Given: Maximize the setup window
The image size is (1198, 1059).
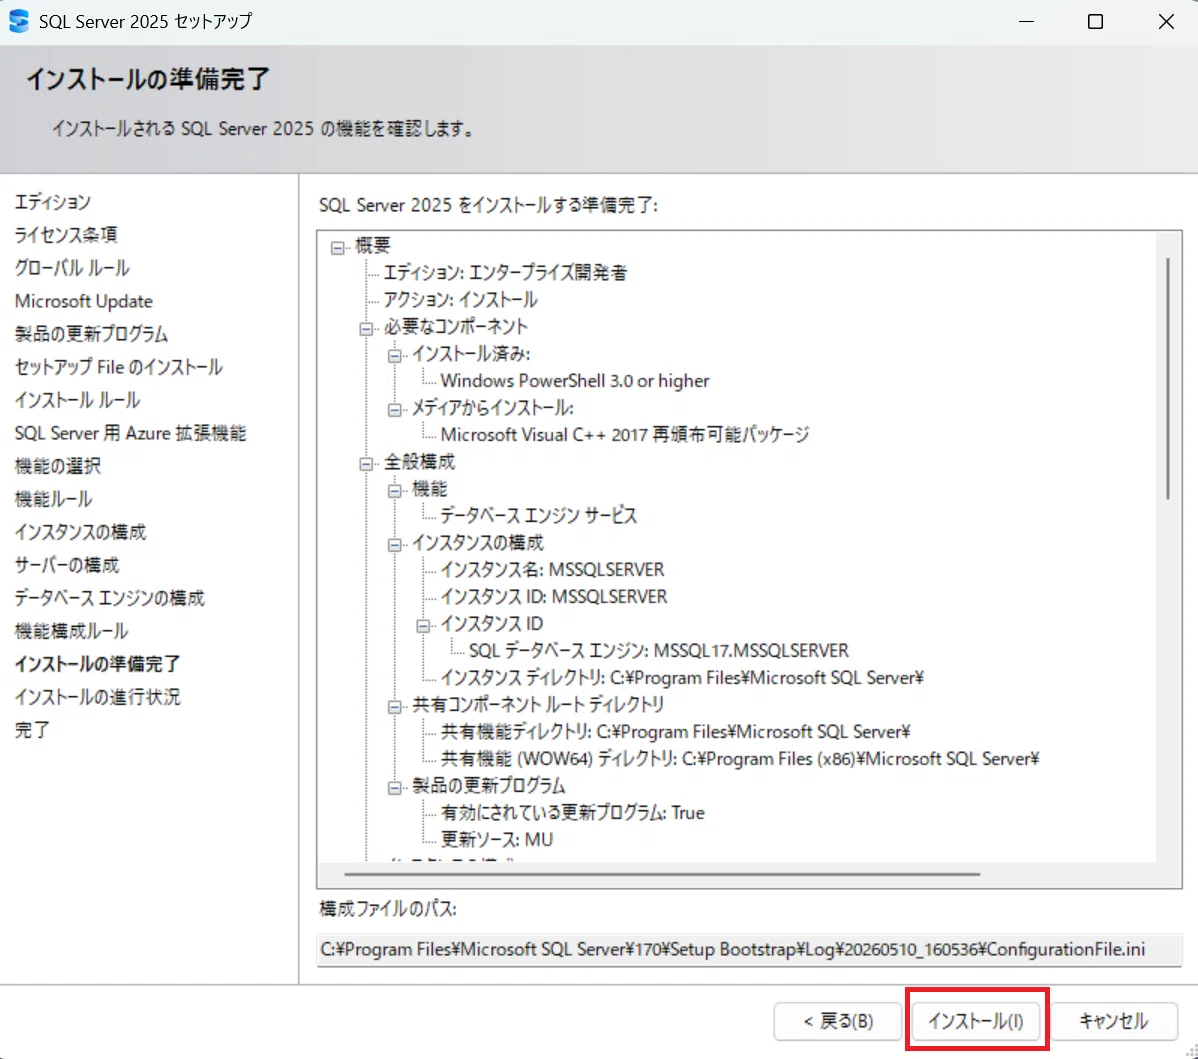Looking at the screenshot, I should pyautogui.click(x=1095, y=21).
